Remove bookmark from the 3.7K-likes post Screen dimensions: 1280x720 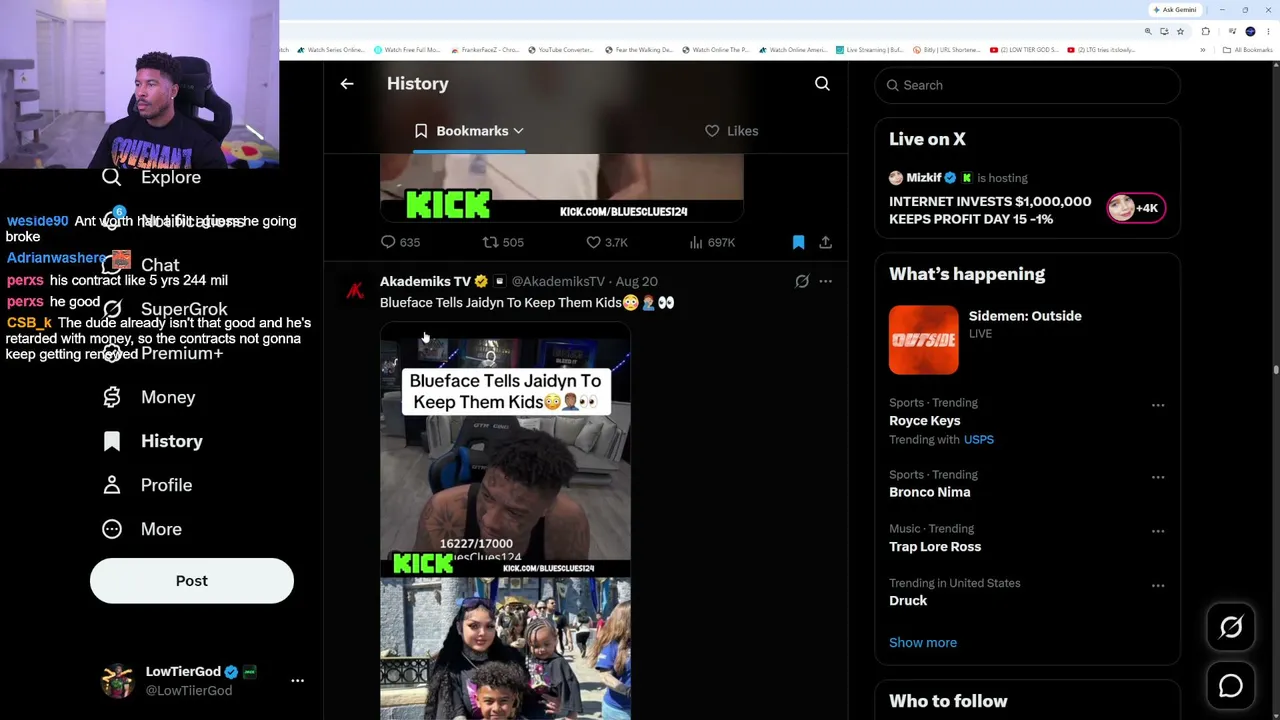(798, 242)
